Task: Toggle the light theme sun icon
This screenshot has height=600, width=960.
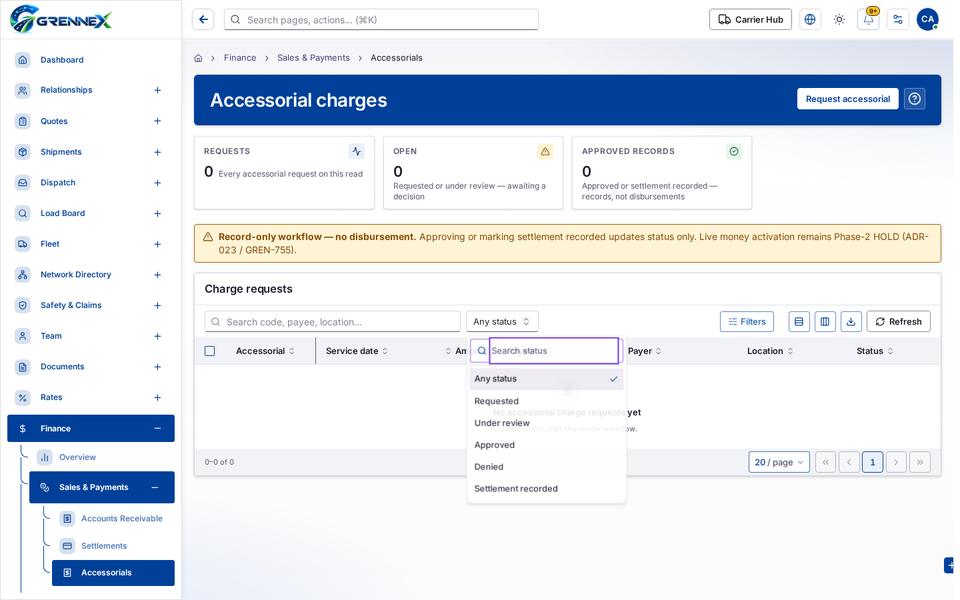Action: point(839,20)
